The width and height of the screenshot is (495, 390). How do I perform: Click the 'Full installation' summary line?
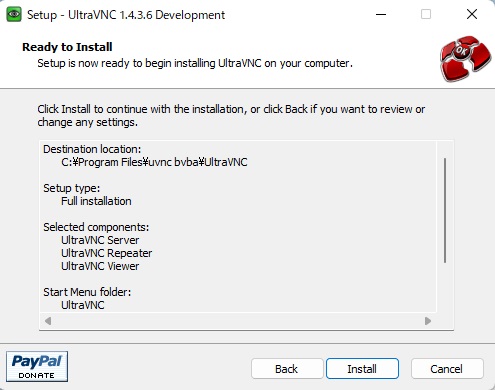(x=96, y=201)
